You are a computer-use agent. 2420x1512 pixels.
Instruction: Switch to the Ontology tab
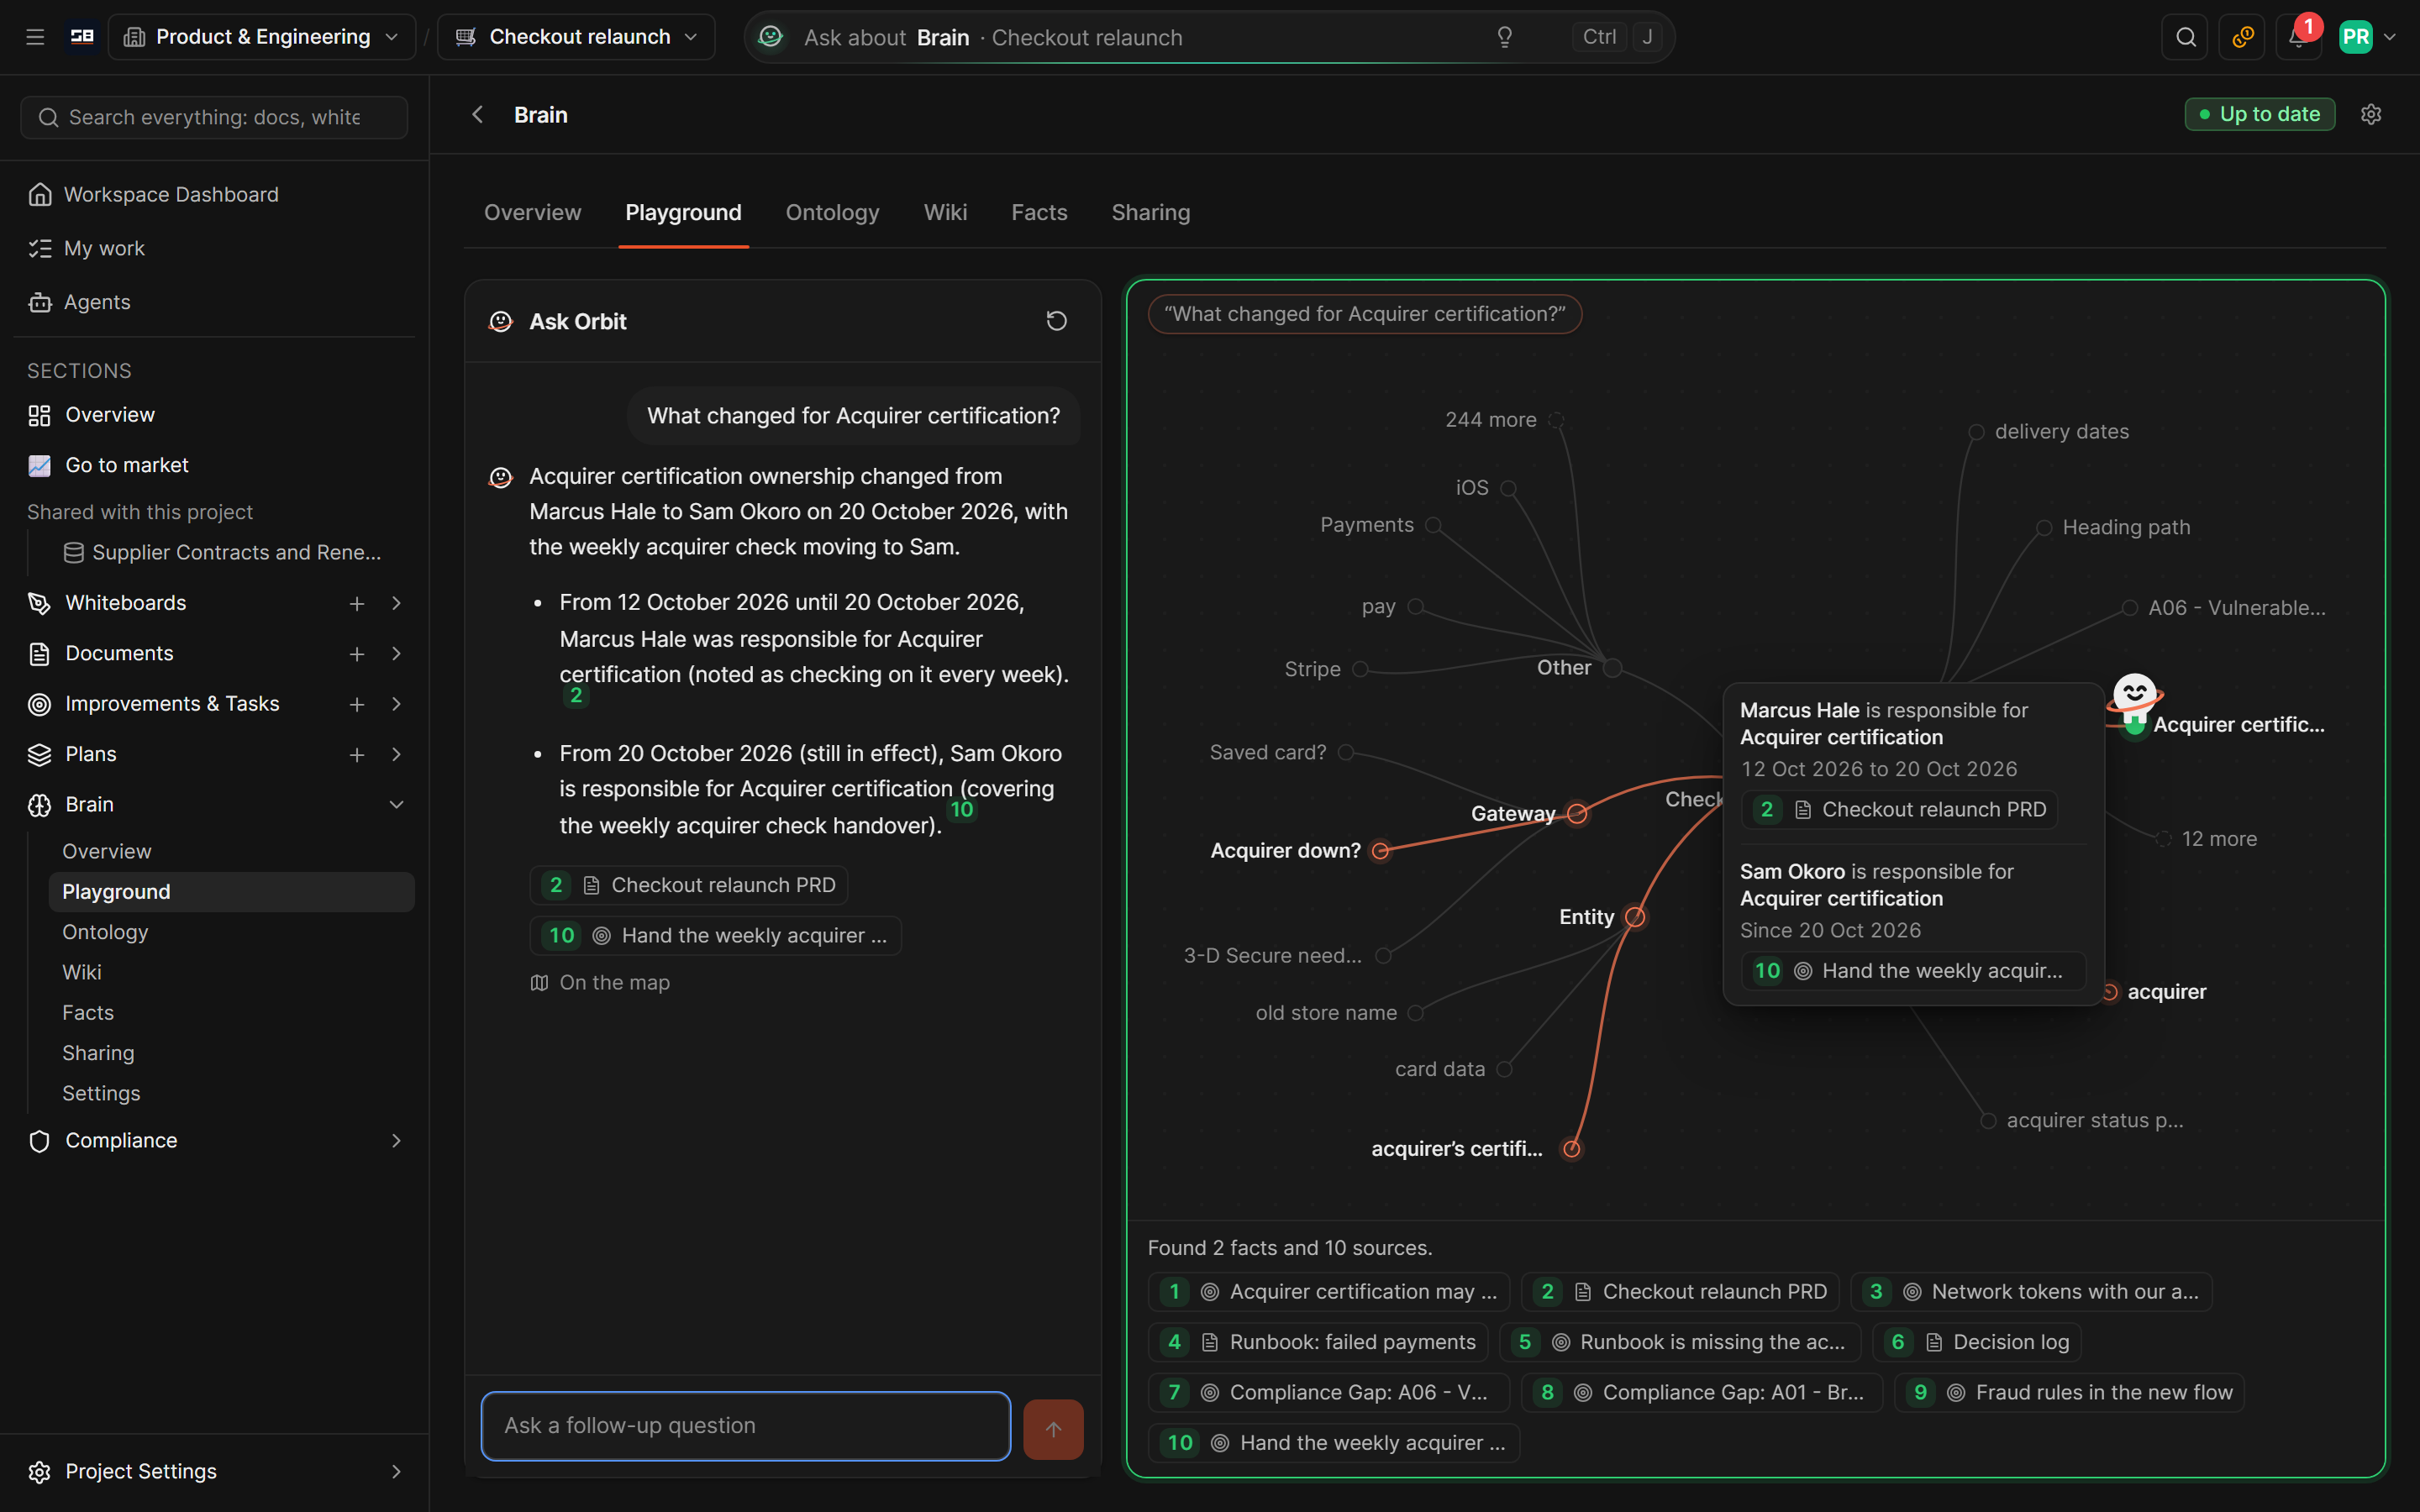(832, 212)
